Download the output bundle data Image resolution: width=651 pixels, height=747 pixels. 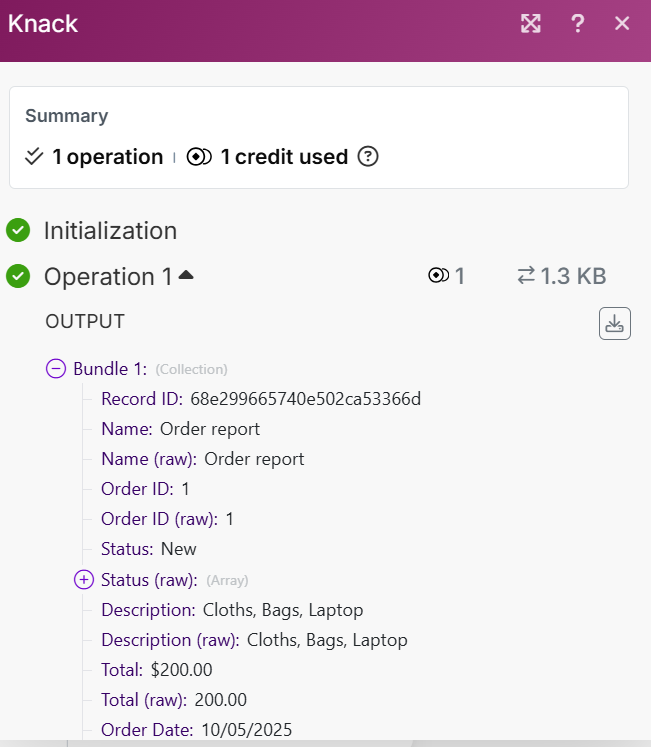click(x=615, y=324)
